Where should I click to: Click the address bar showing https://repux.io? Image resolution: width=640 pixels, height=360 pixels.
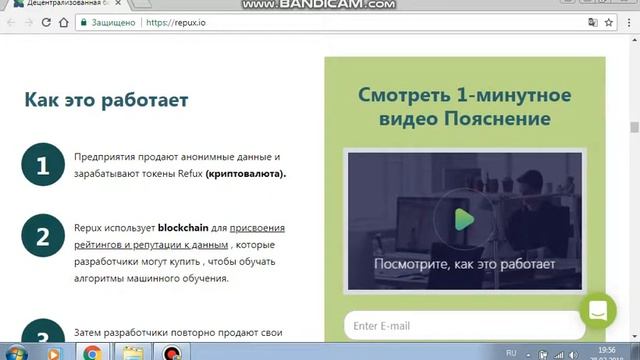pyautogui.click(x=346, y=22)
